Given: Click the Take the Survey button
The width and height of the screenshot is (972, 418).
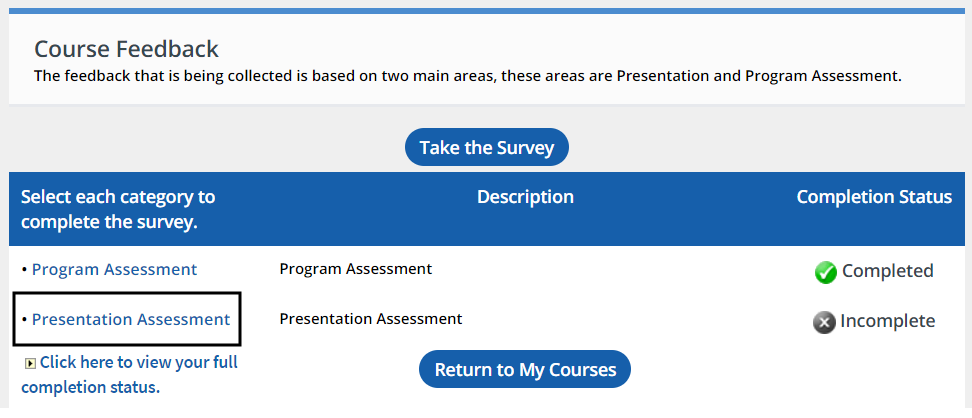Looking at the screenshot, I should click(x=486, y=148).
